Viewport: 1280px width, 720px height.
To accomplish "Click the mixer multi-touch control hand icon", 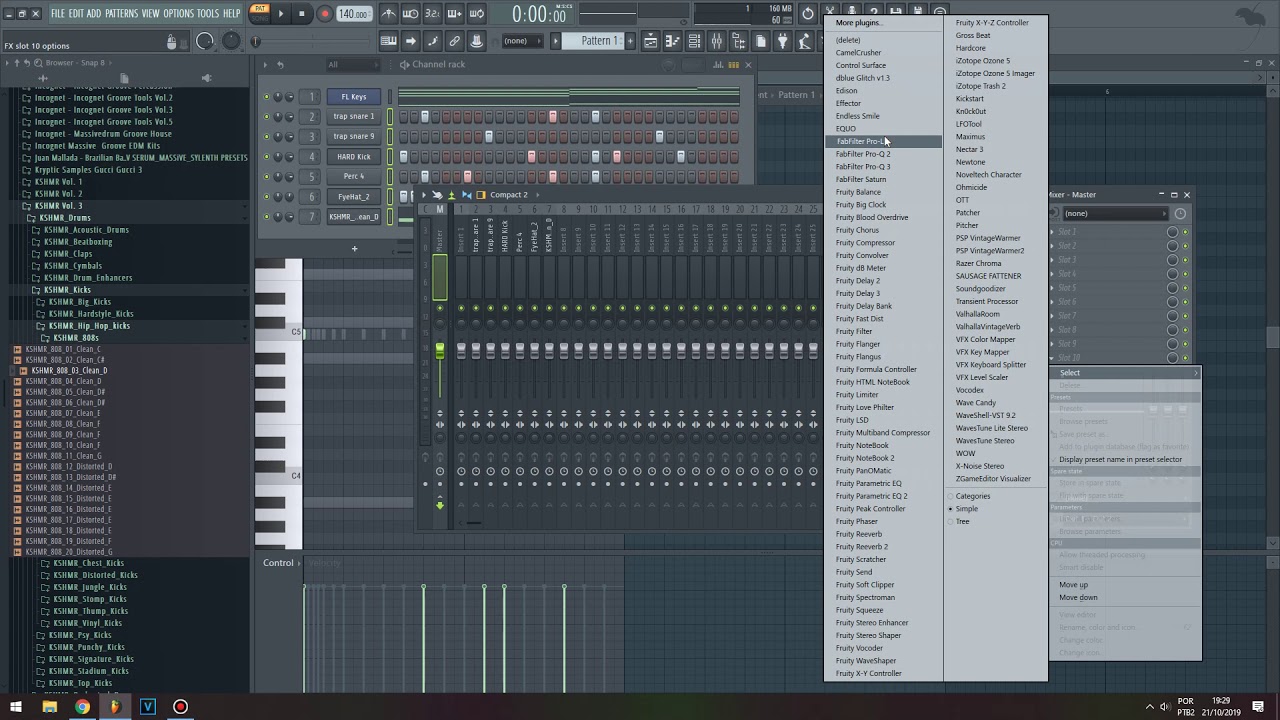I will coord(437,195).
